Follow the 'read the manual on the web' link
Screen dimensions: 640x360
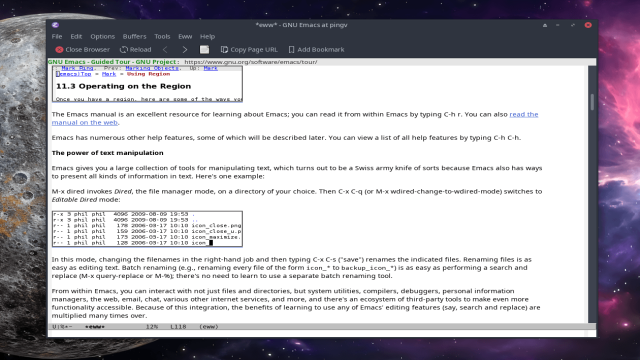click(x=524, y=114)
